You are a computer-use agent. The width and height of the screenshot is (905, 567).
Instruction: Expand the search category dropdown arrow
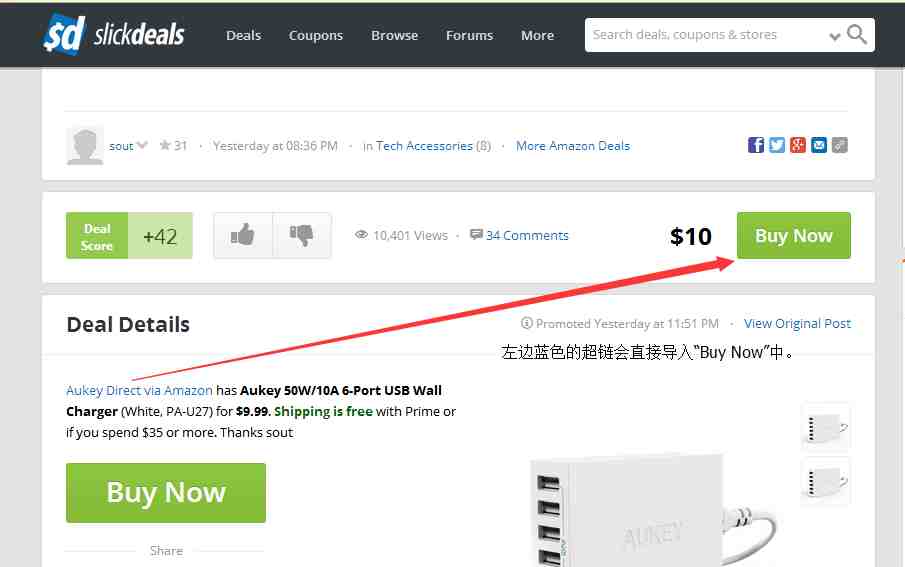point(834,36)
